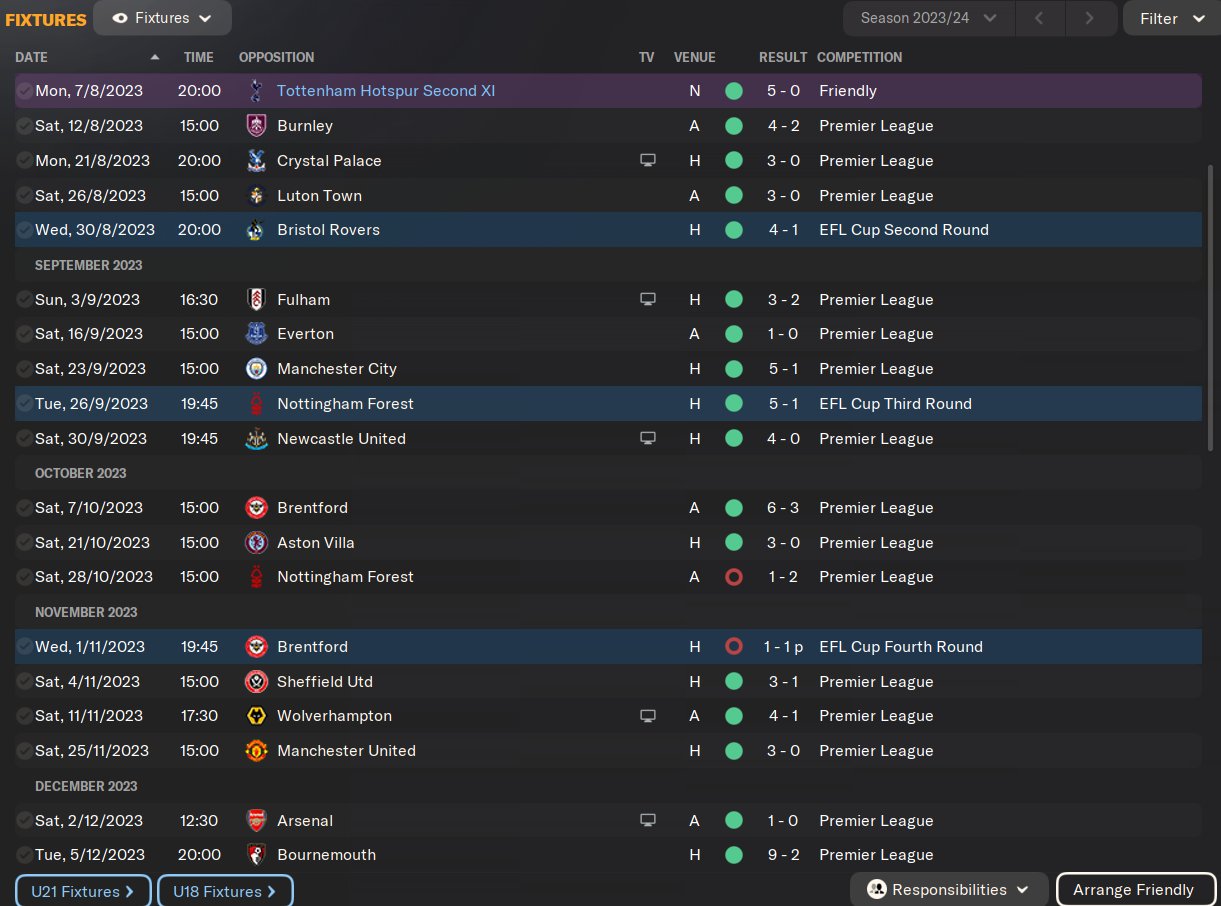Open the Filter dropdown
Viewport: 1221px width, 906px height.
point(1172,18)
